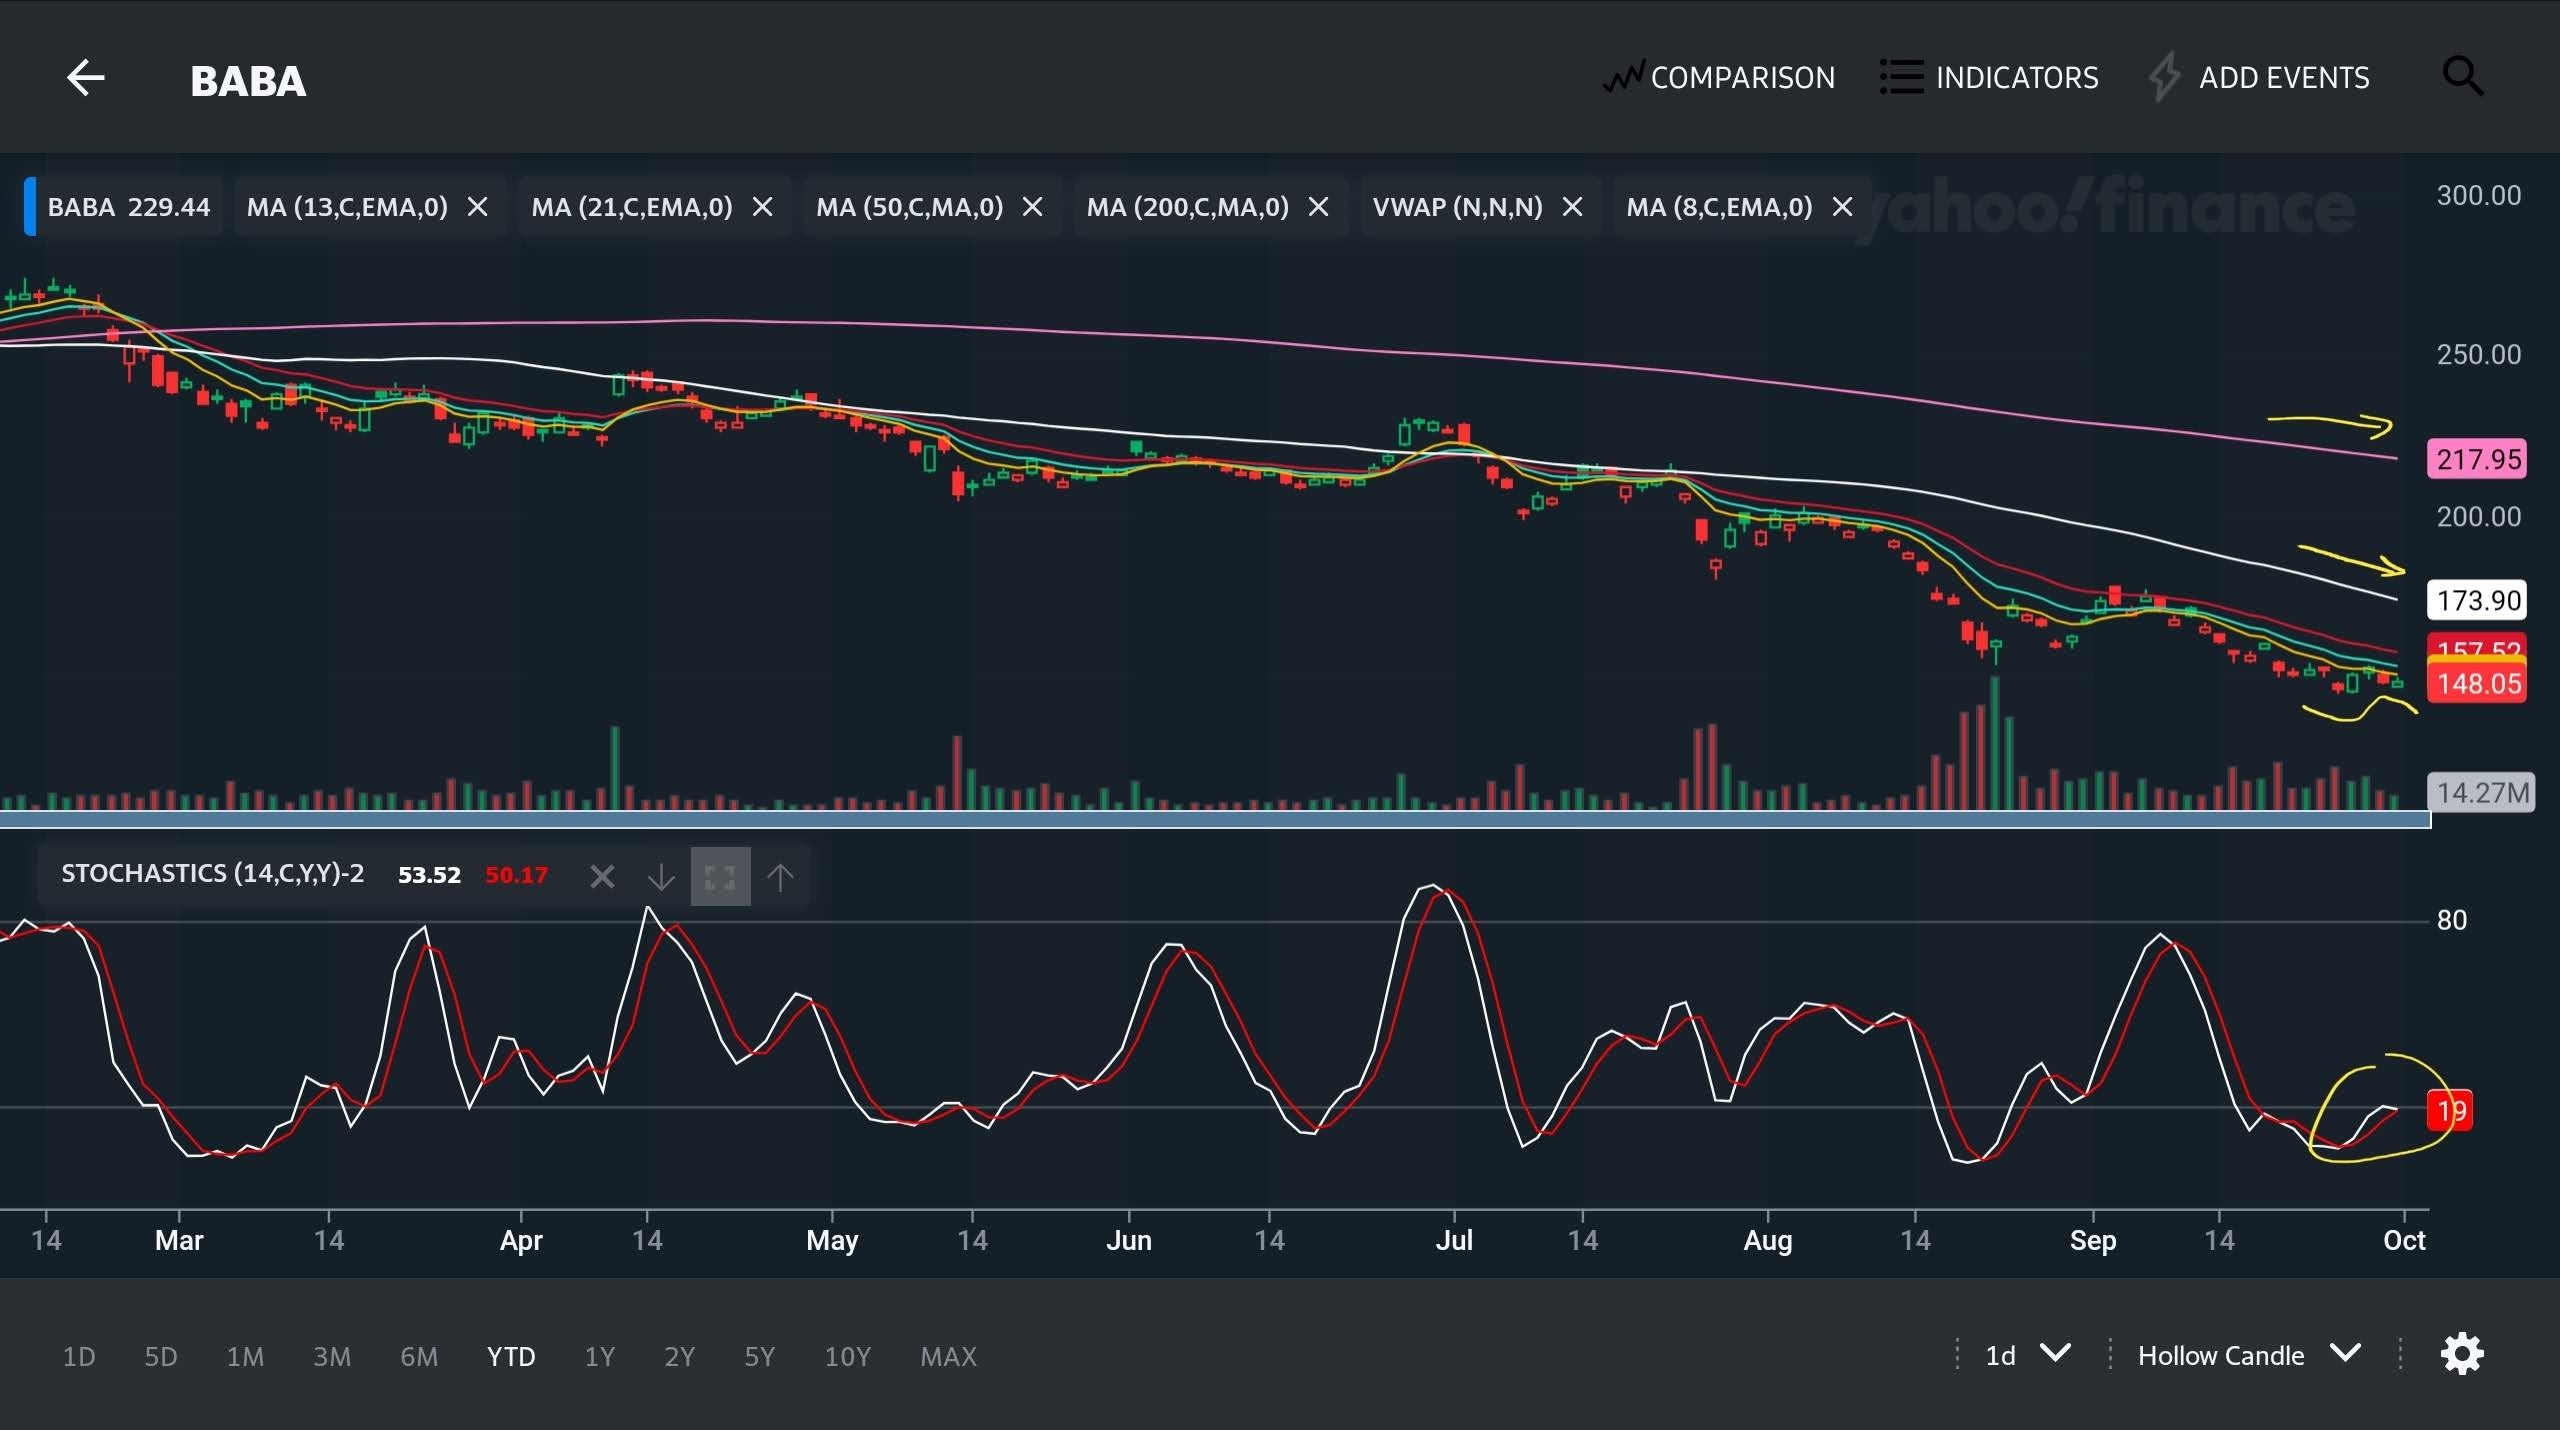Remove the MA 200 moving average
Image resolution: width=2560 pixels, height=1430 pixels.
point(1319,207)
